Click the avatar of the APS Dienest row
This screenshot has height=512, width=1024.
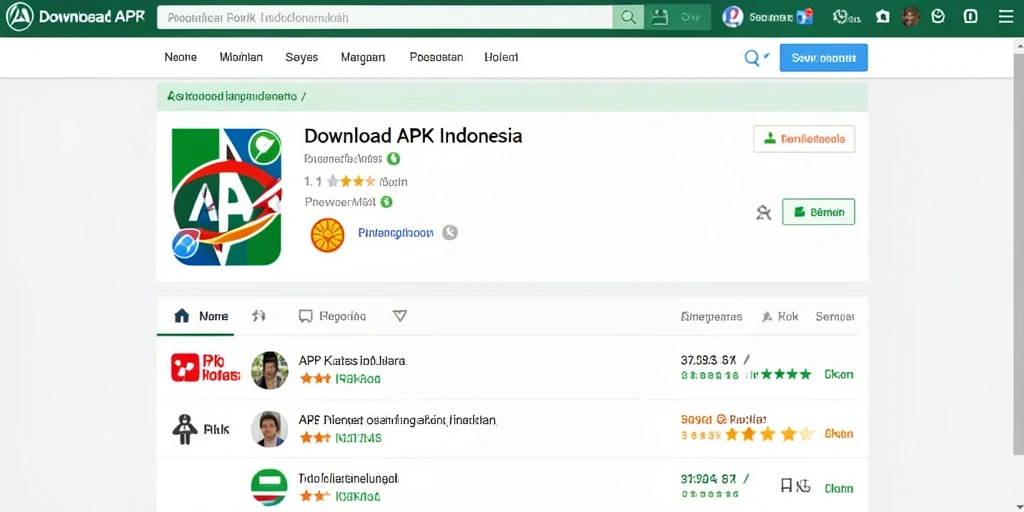point(270,429)
